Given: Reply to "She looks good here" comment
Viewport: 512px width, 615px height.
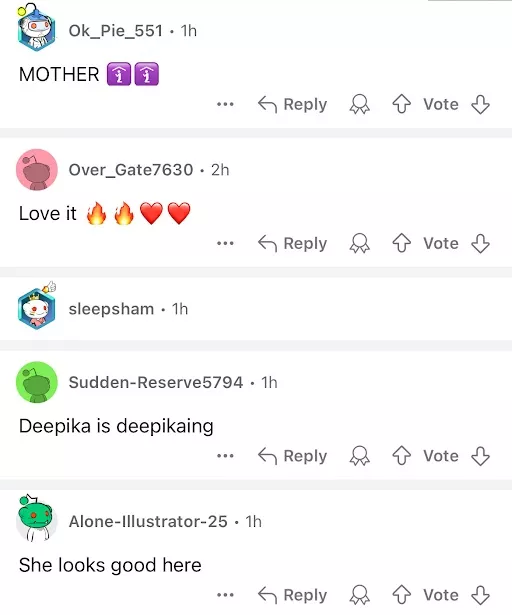Looking at the screenshot, I should click(x=292, y=595).
